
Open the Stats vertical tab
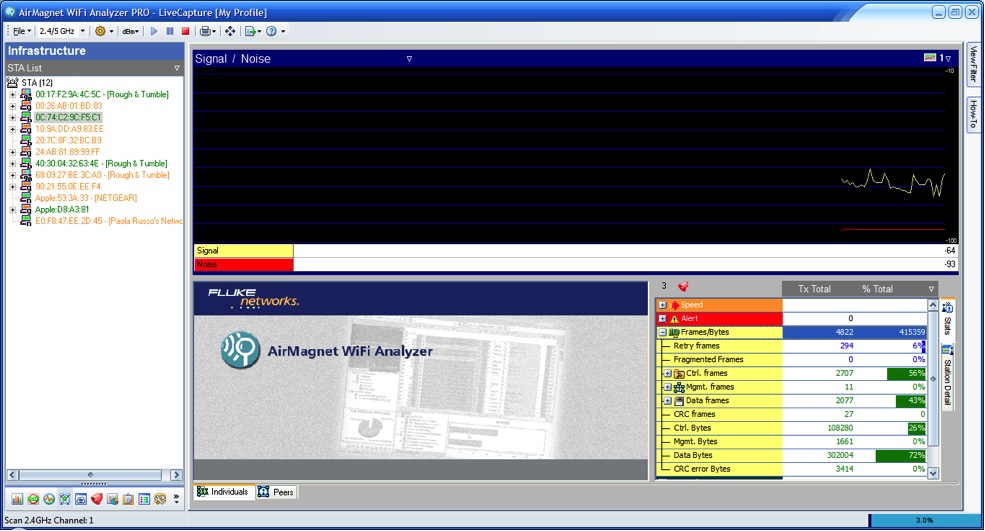(x=947, y=319)
